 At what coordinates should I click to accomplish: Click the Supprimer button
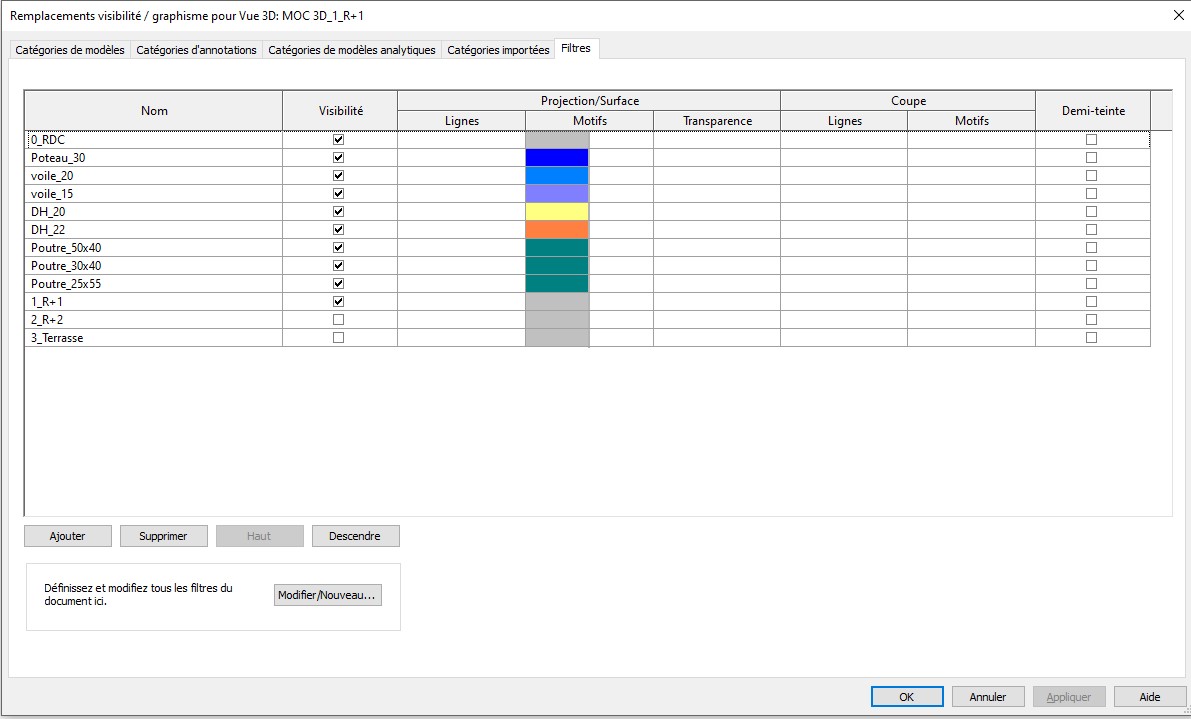point(163,536)
